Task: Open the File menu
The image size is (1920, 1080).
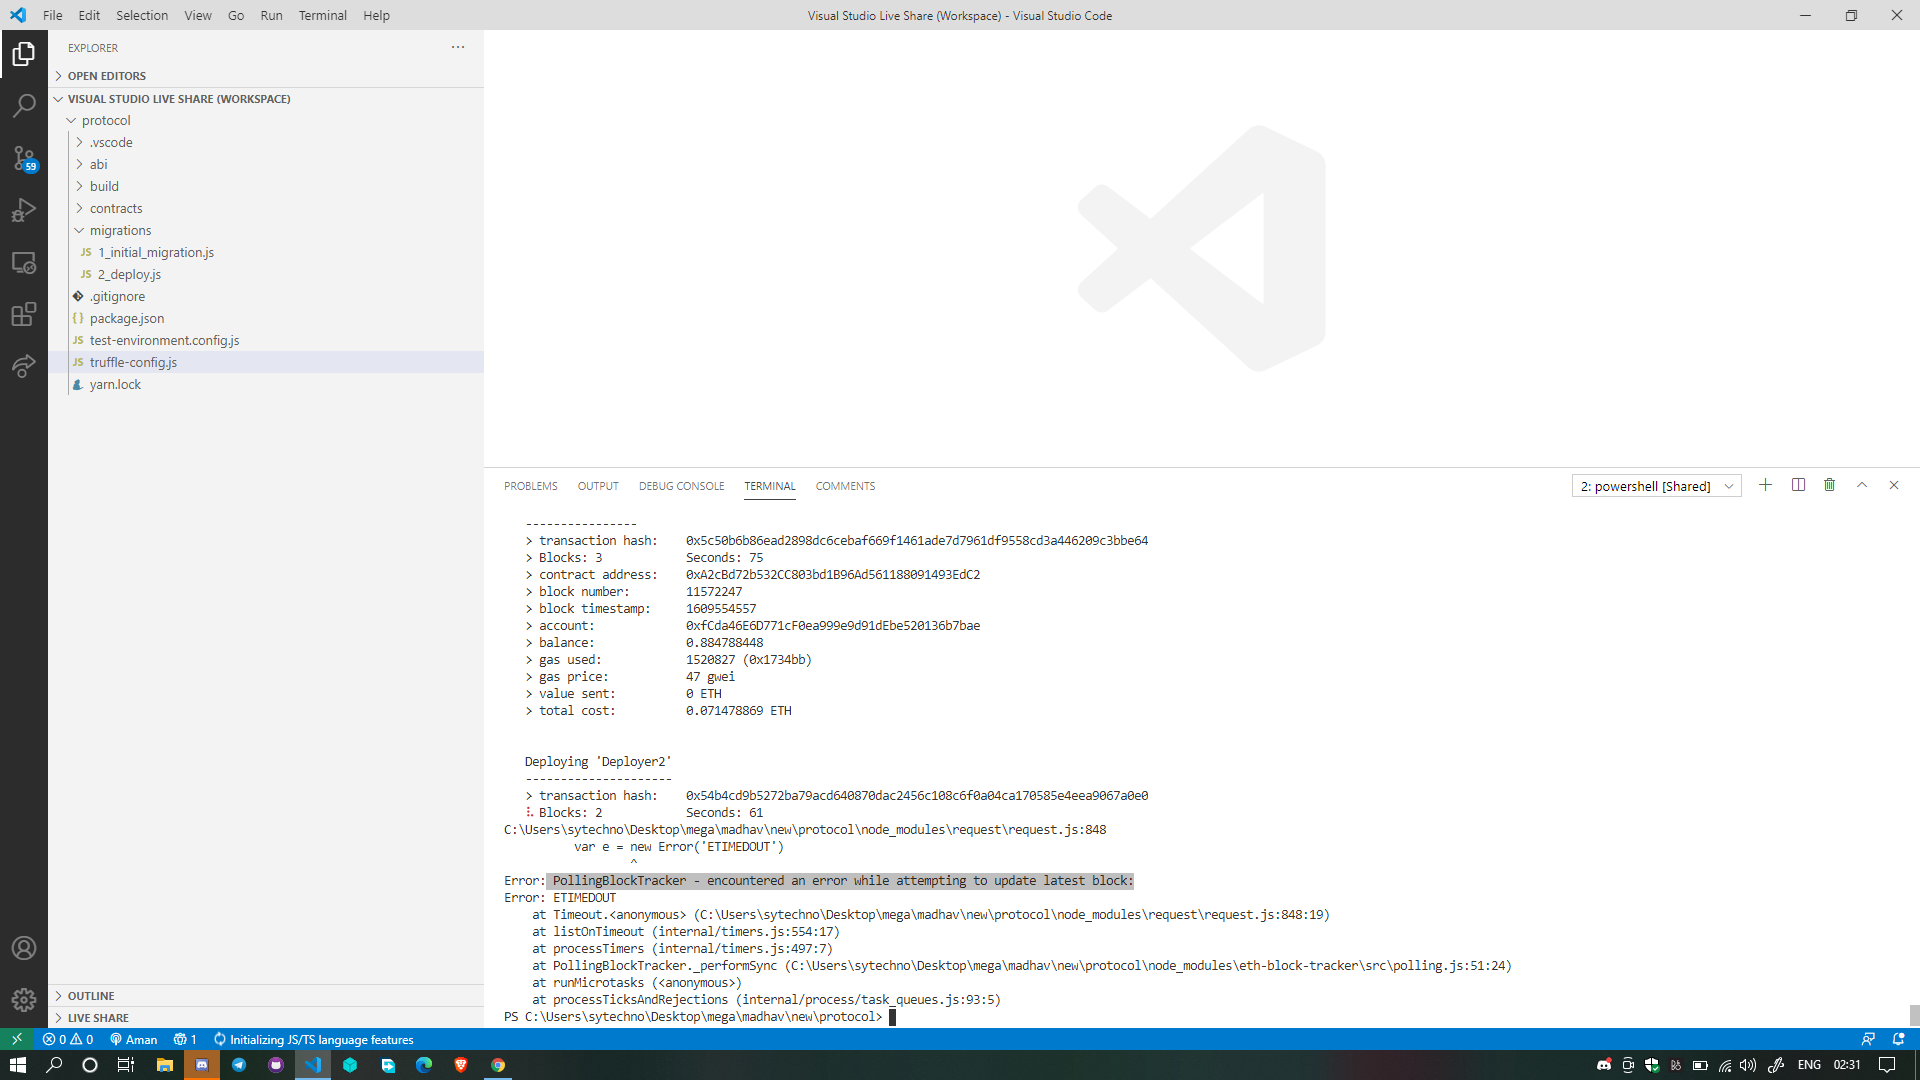Action: tap(53, 15)
